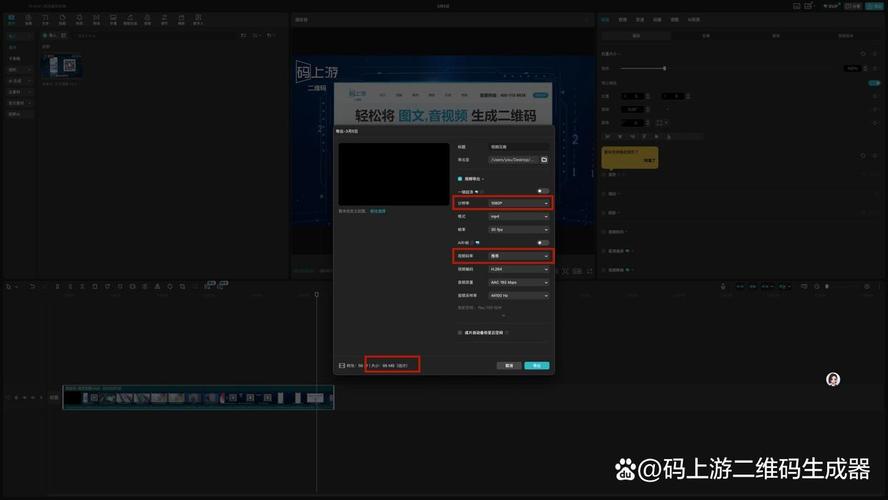
Task: Open the bitrate dropdown in export dialog
Action: pyautogui.click(x=519, y=256)
